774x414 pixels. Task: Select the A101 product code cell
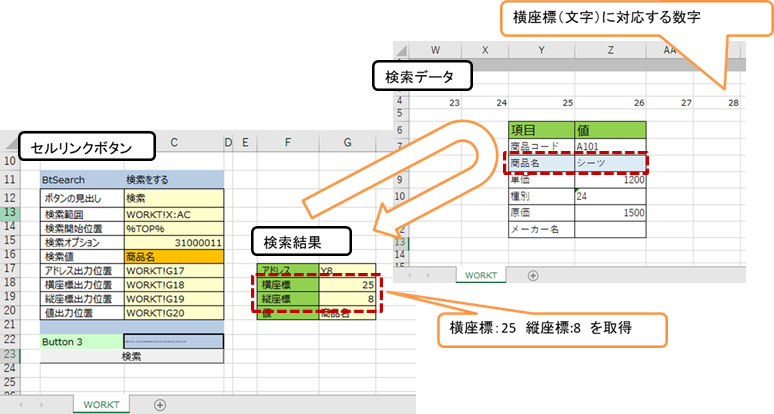click(610, 146)
